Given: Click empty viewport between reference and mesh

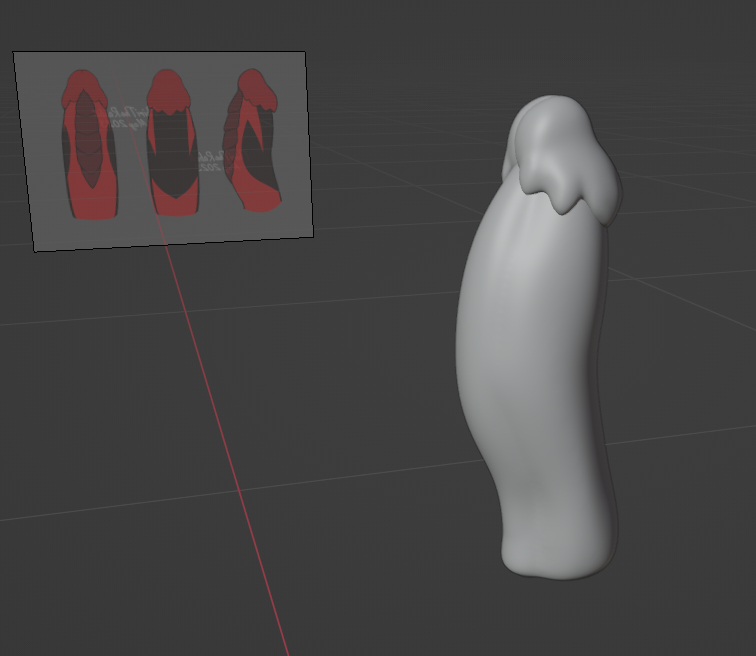Looking at the screenshot, I should [x=390, y=200].
